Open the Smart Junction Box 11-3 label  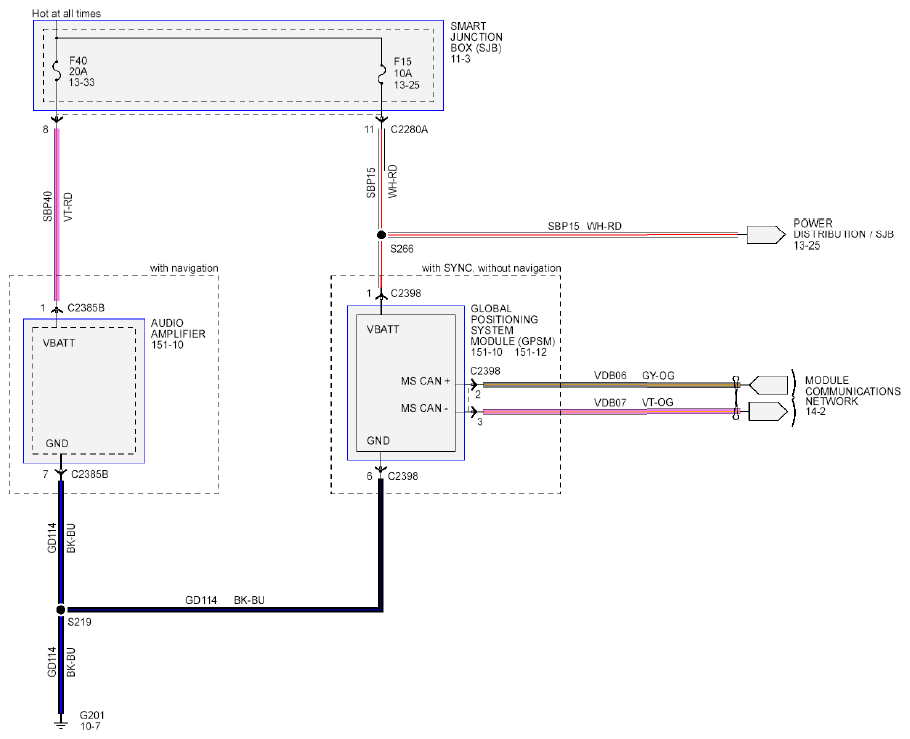tap(476, 42)
